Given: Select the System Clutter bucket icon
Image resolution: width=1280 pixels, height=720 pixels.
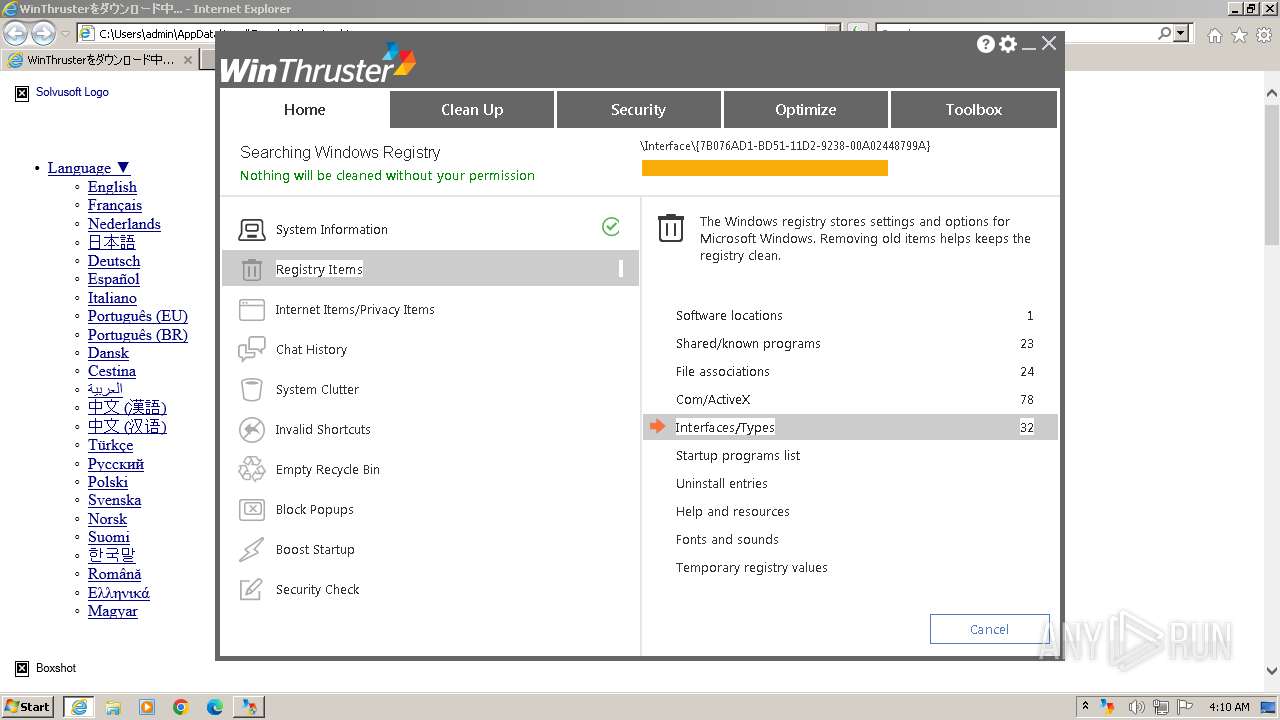Looking at the screenshot, I should (x=252, y=390).
